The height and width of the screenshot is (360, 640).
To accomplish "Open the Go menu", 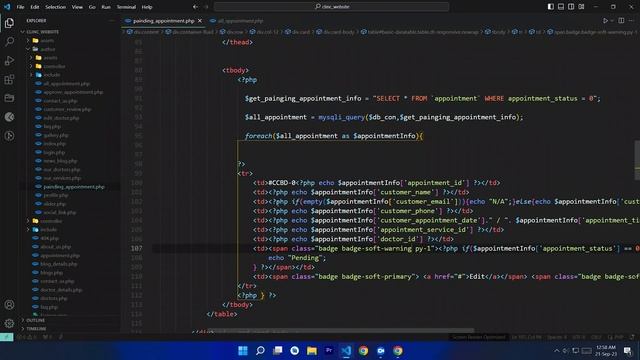I will (x=92, y=7).
